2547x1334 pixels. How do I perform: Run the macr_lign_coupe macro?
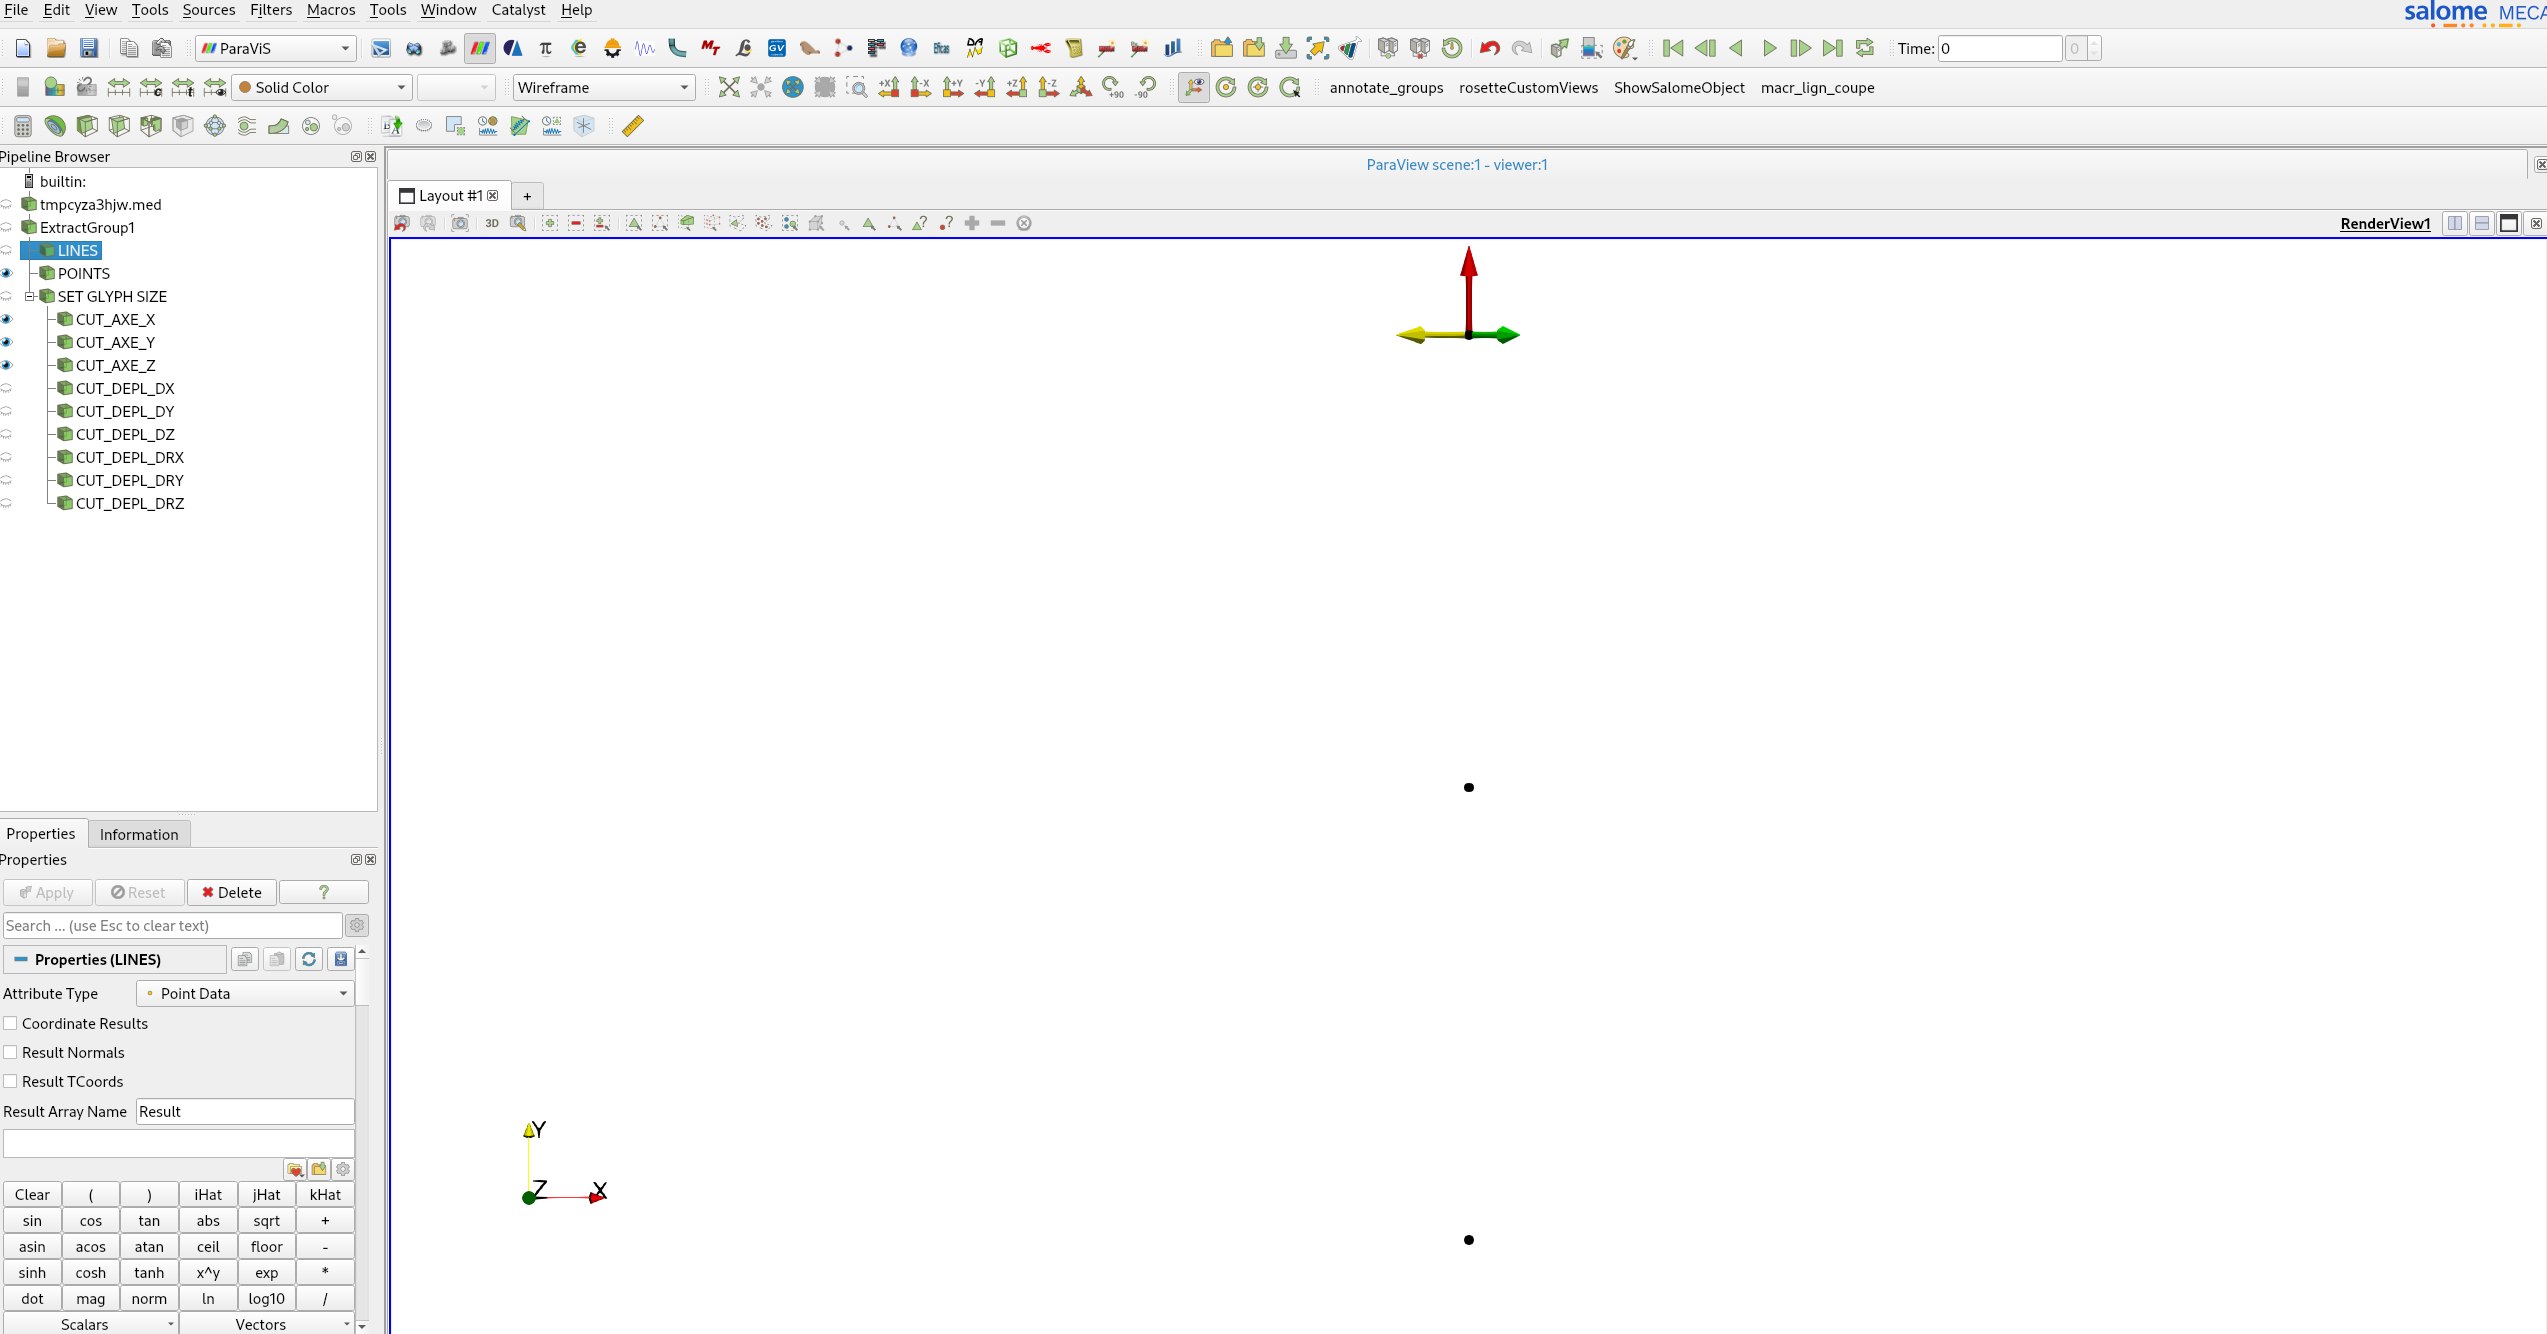pos(1817,88)
